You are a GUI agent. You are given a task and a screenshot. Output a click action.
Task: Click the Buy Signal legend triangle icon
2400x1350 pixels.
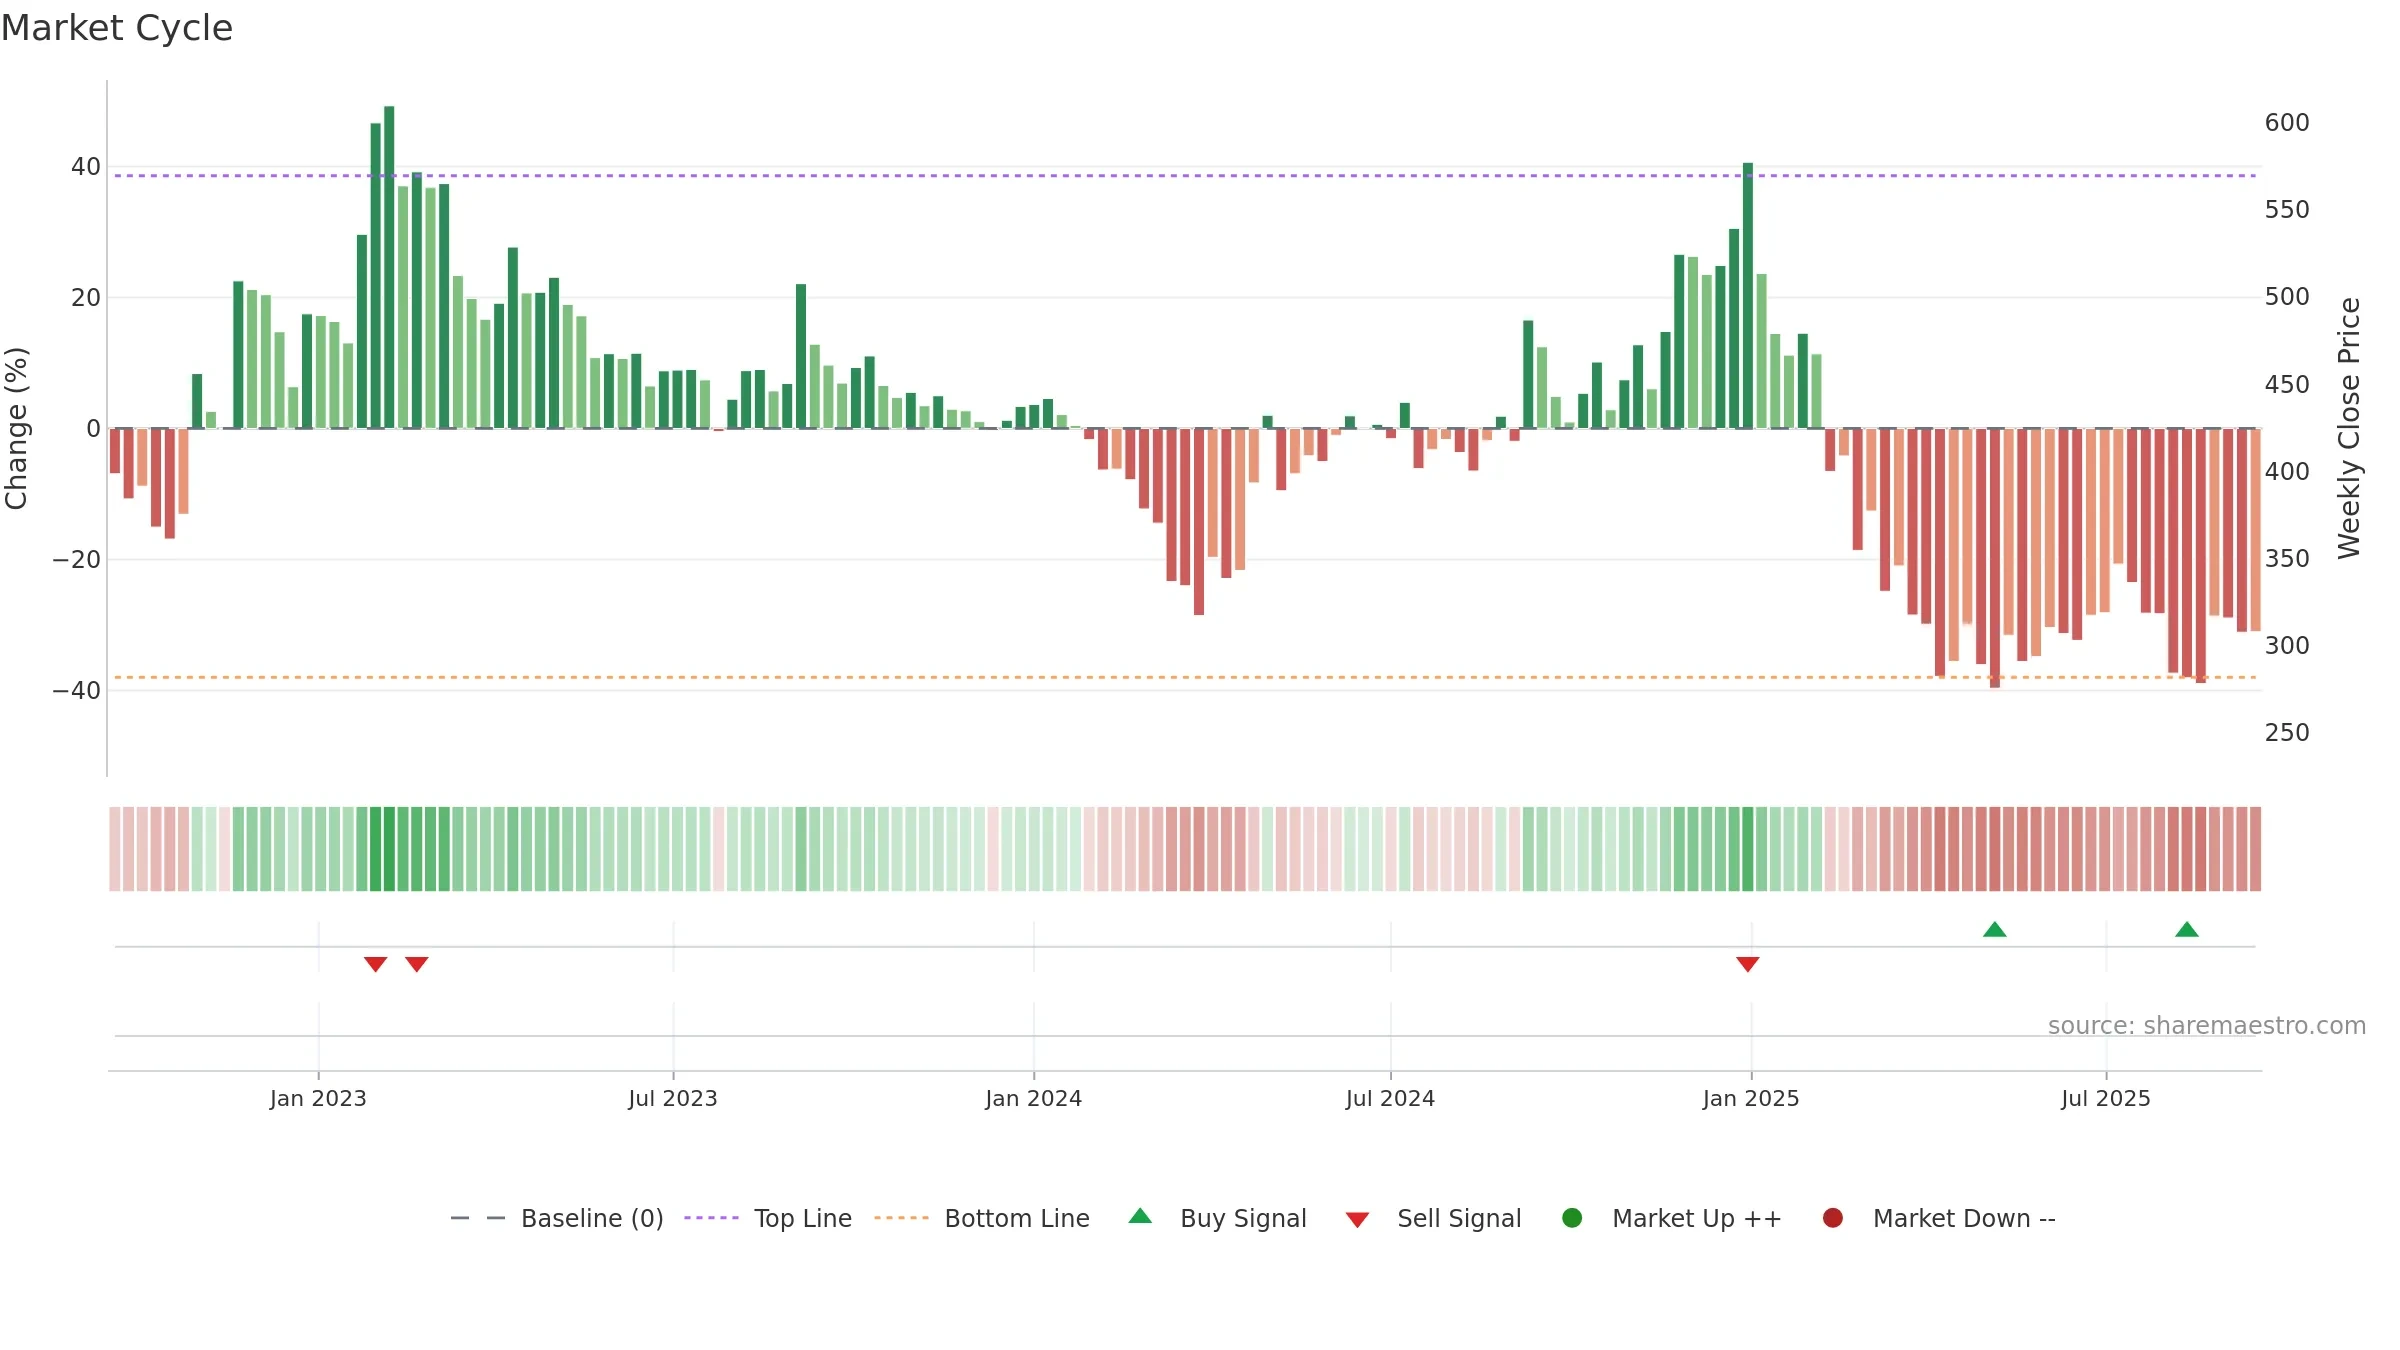(x=1140, y=1216)
